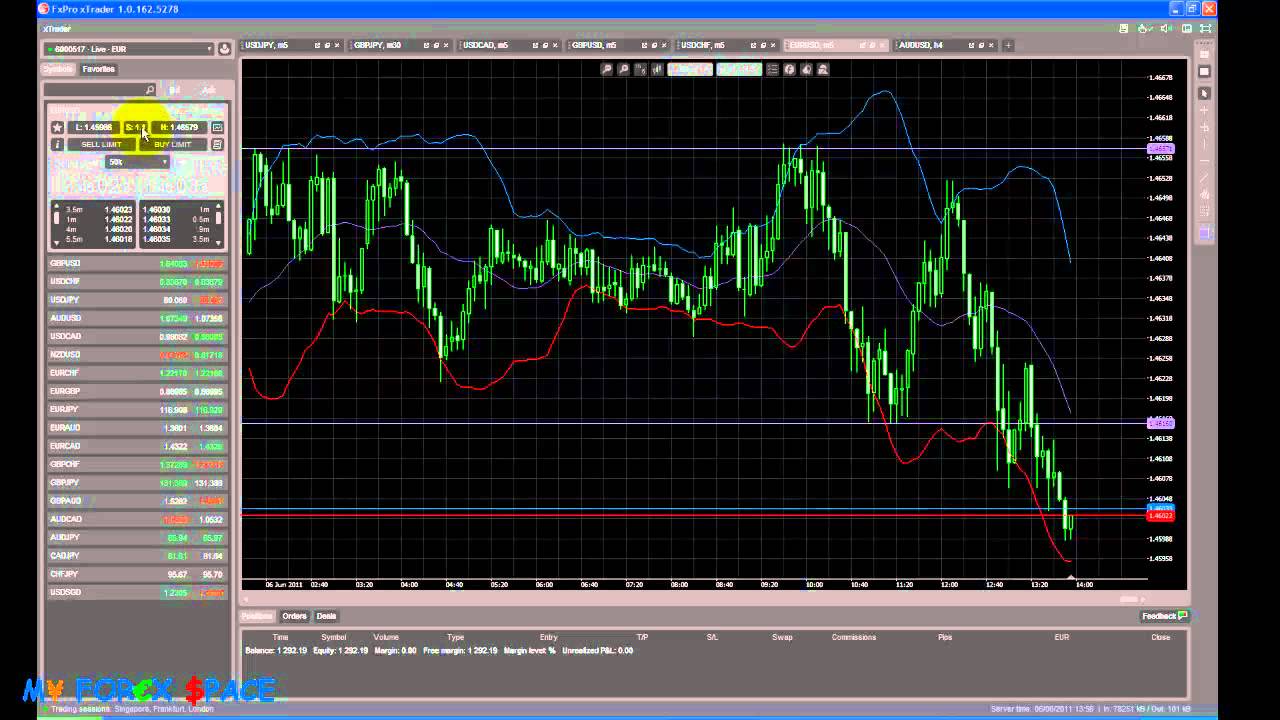Click the single-chart layout icon in right sidebar
1280x720 pixels.
coord(1204,71)
